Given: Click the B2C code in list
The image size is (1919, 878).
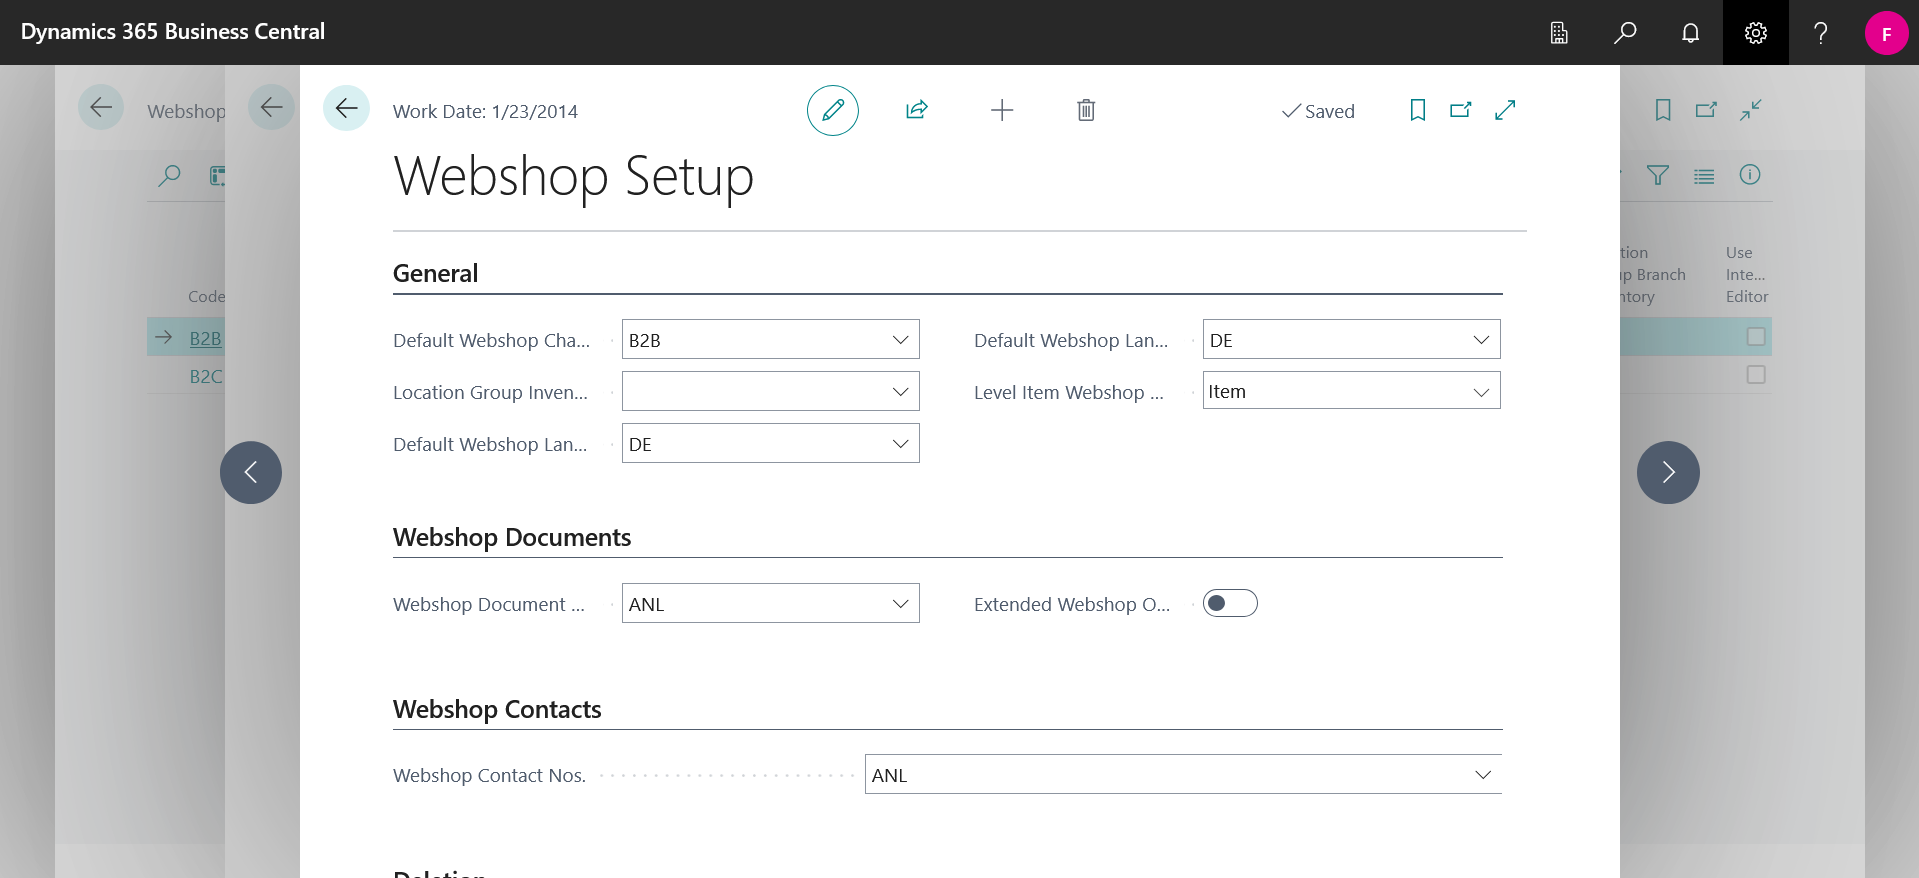Looking at the screenshot, I should click(206, 376).
